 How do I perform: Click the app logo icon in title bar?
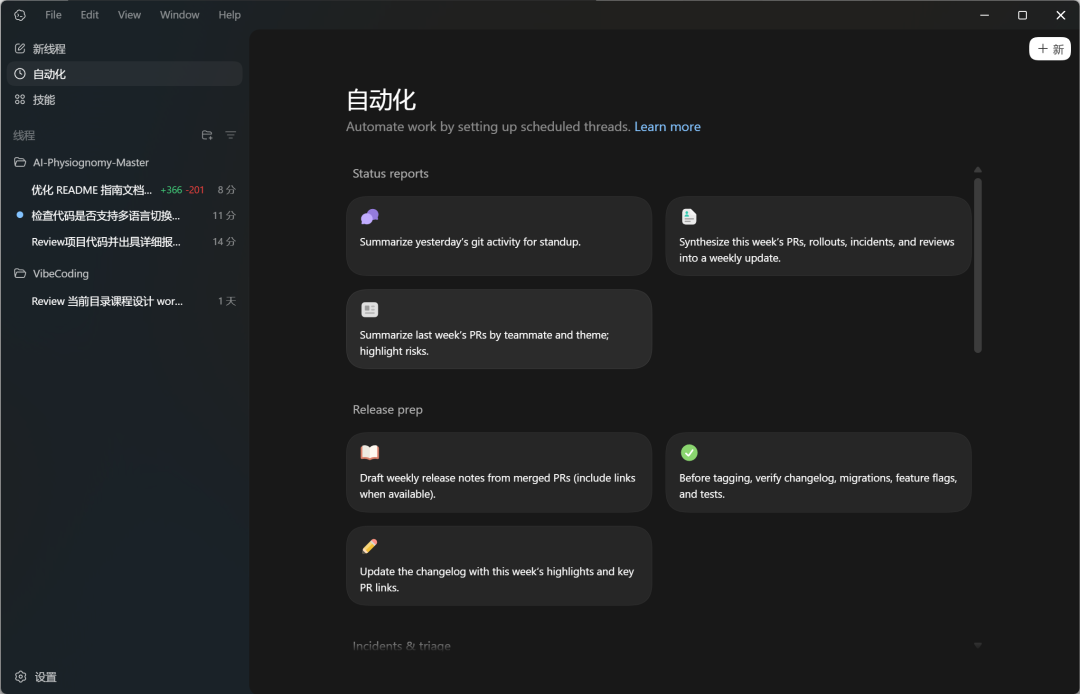tap(20, 15)
